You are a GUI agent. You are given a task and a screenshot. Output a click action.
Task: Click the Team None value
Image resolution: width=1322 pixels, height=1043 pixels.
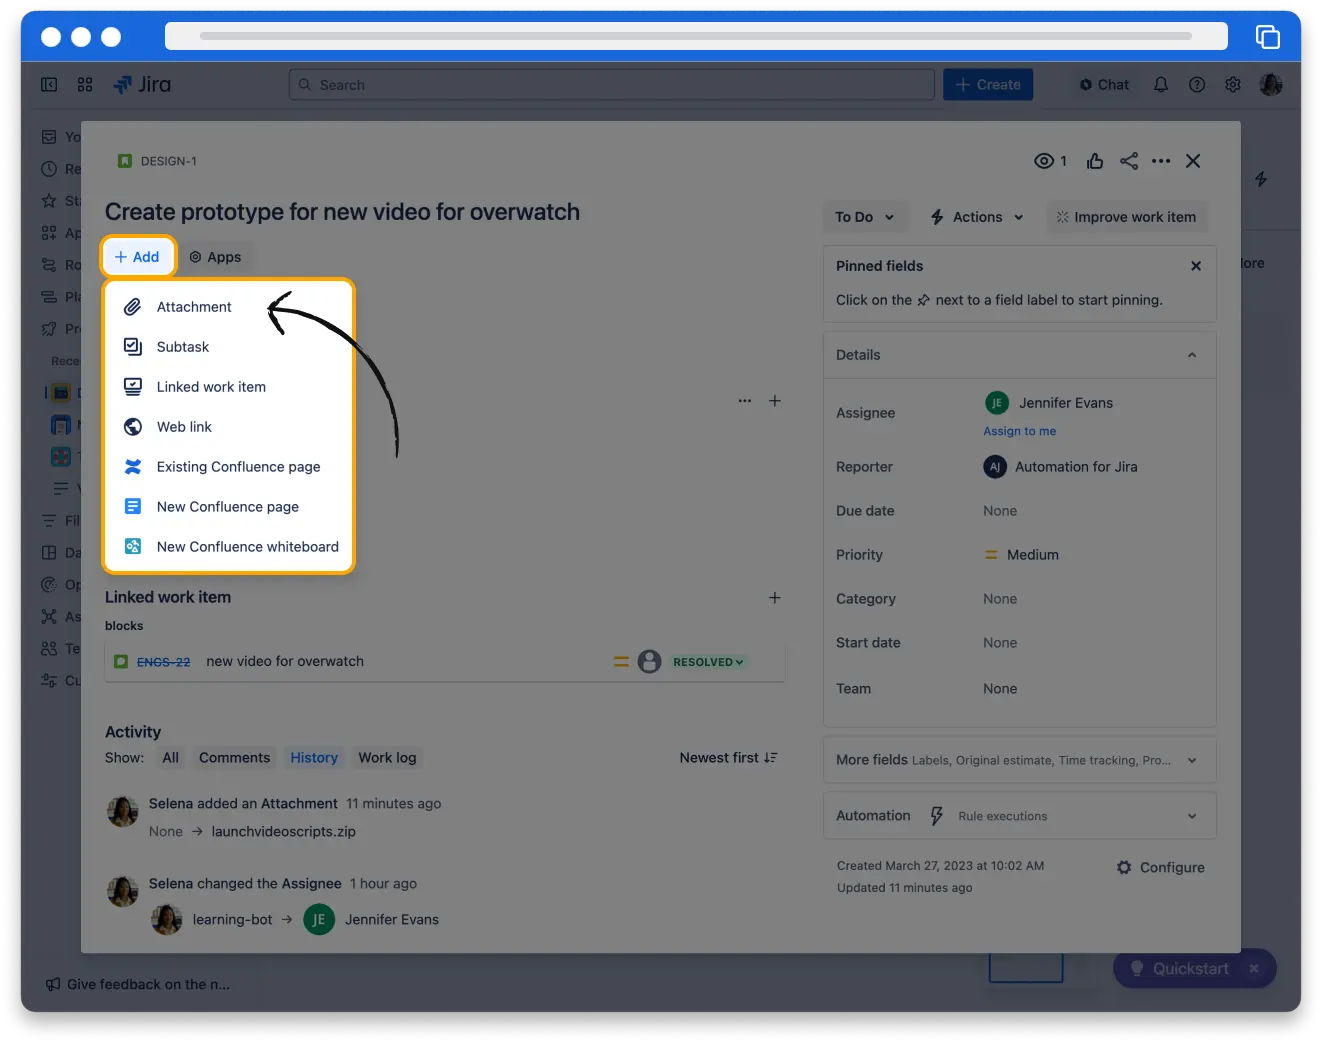click(x=1000, y=689)
